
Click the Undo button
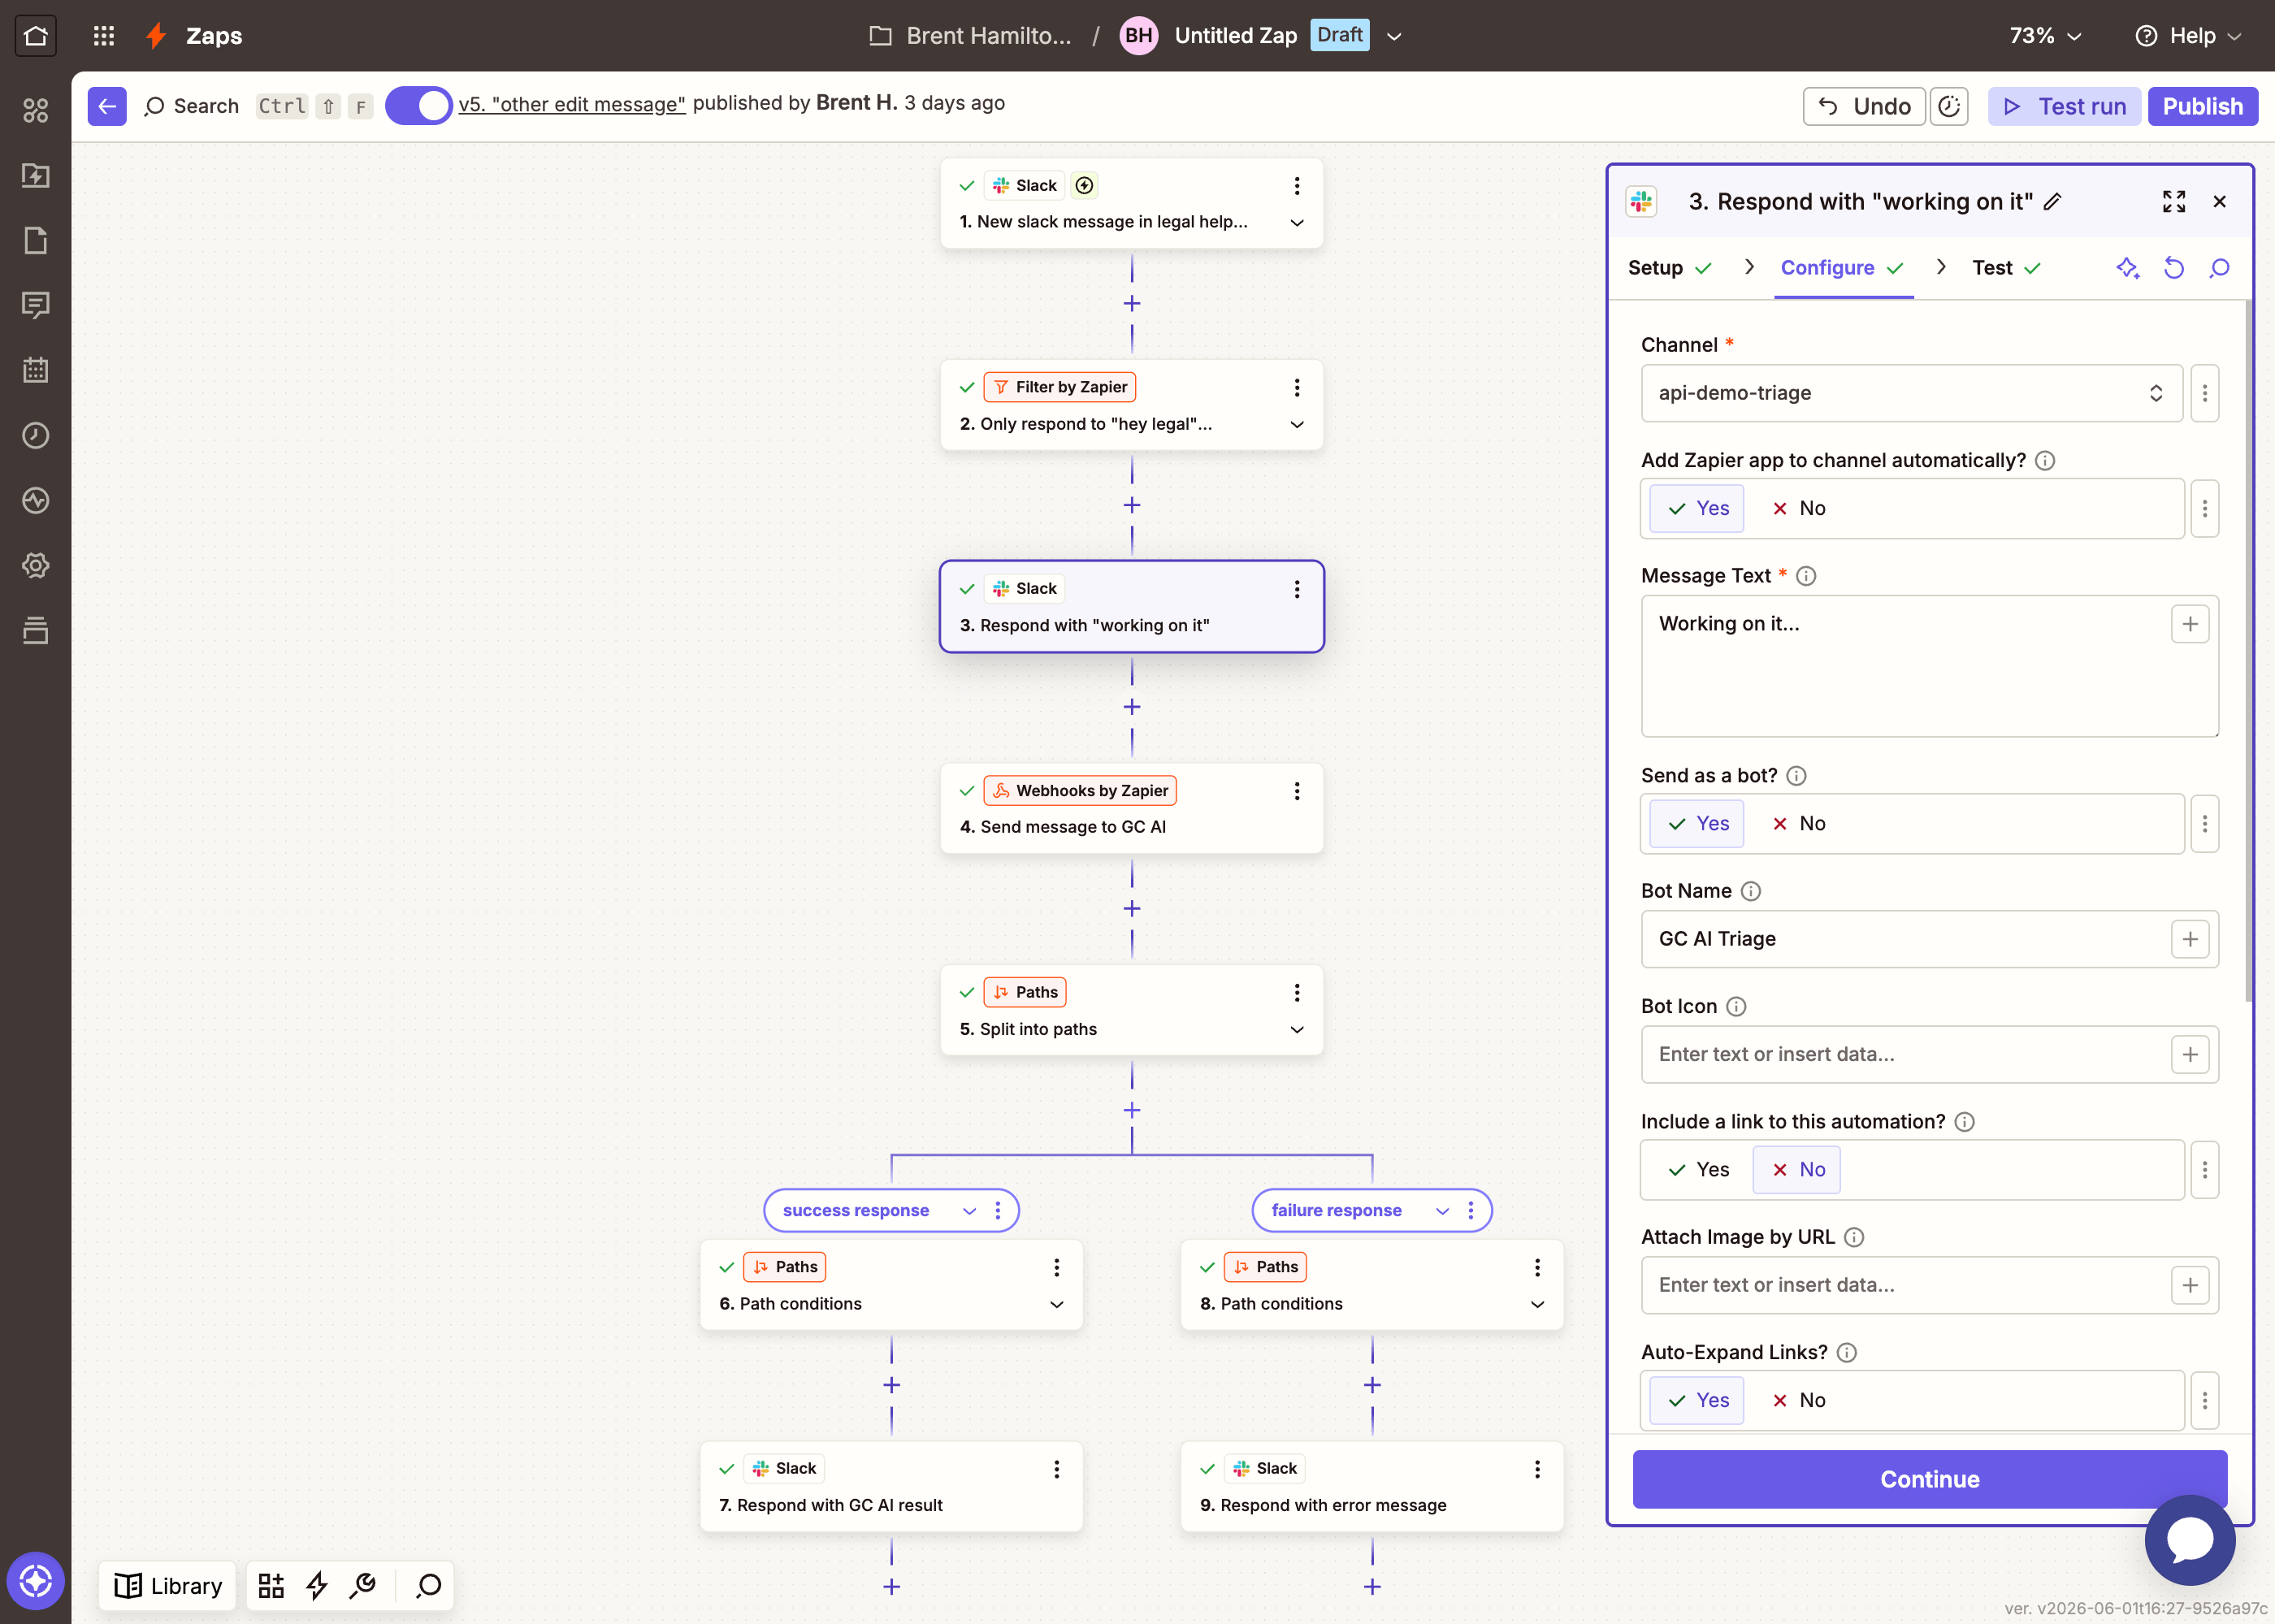[x=1864, y=106]
